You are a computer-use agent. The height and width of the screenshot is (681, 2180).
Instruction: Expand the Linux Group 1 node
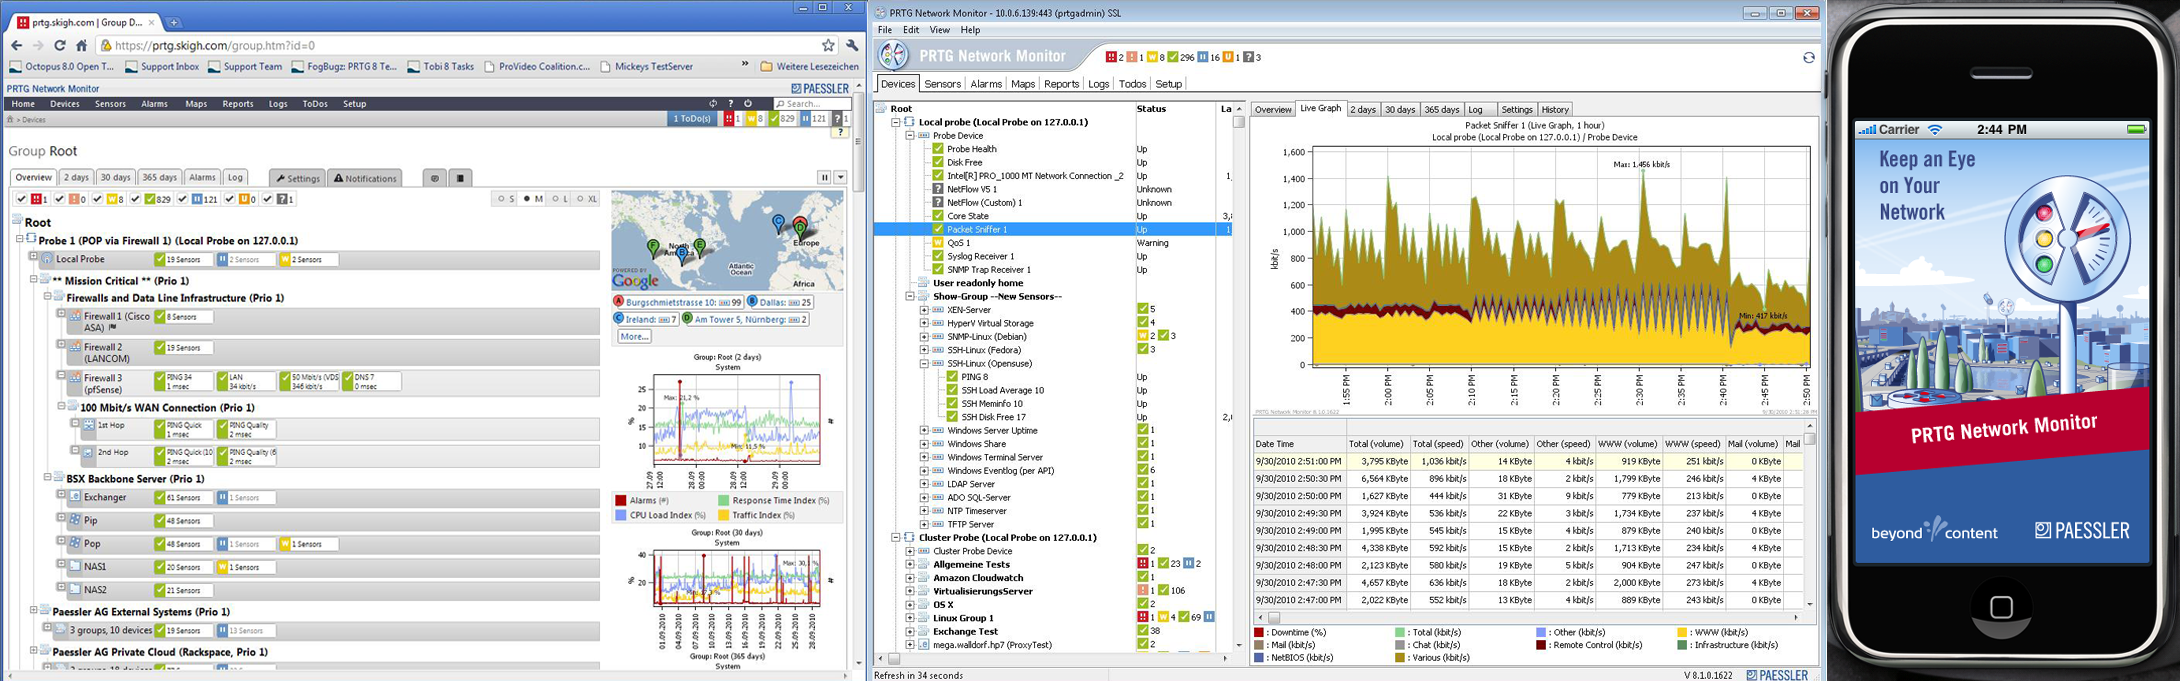coord(910,618)
